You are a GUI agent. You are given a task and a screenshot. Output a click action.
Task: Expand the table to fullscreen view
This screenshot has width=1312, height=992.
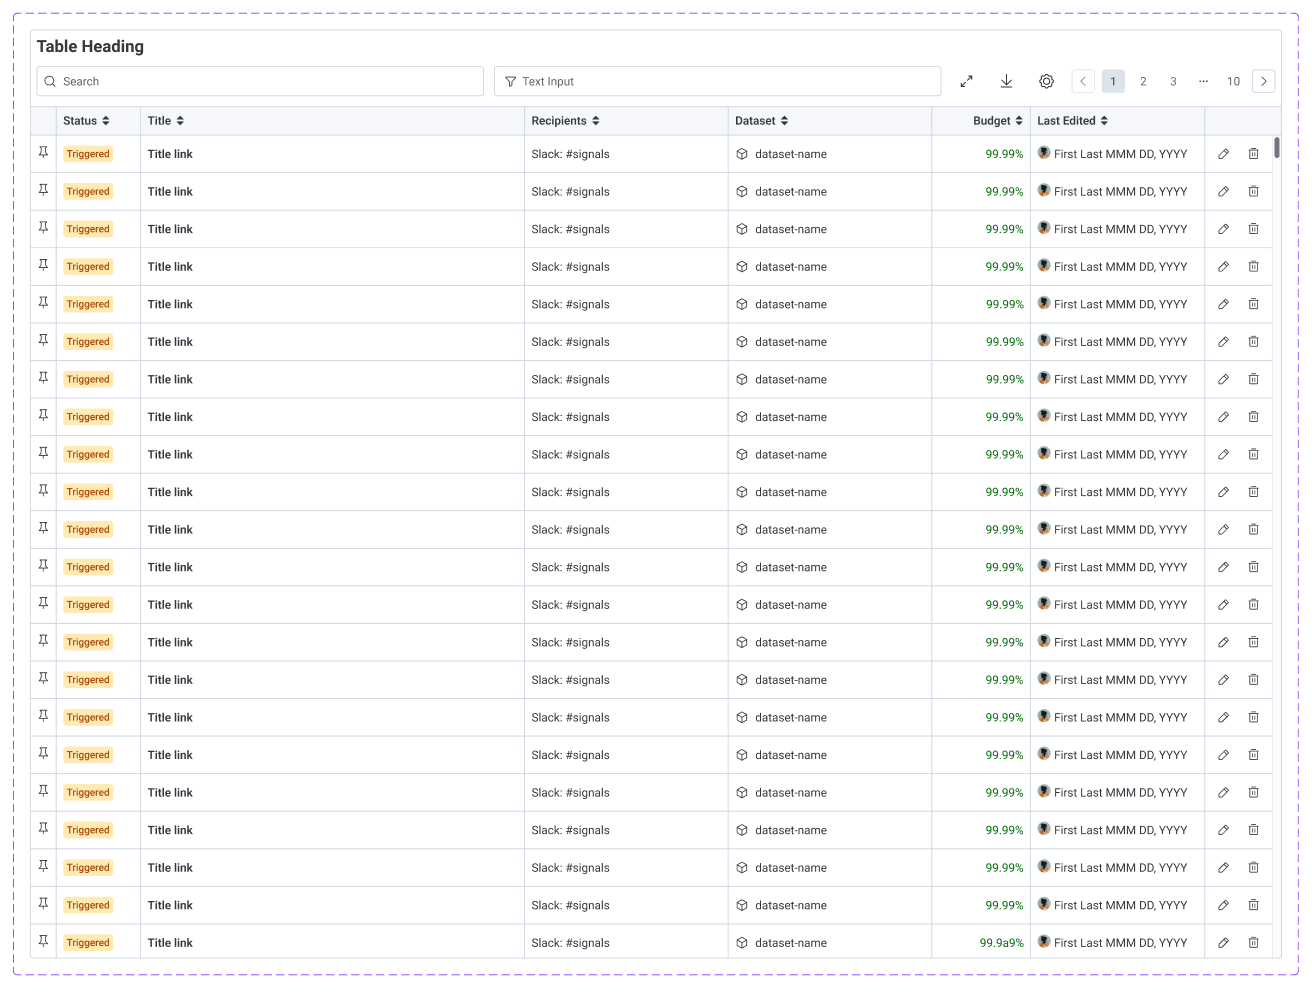(x=966, y=81)
